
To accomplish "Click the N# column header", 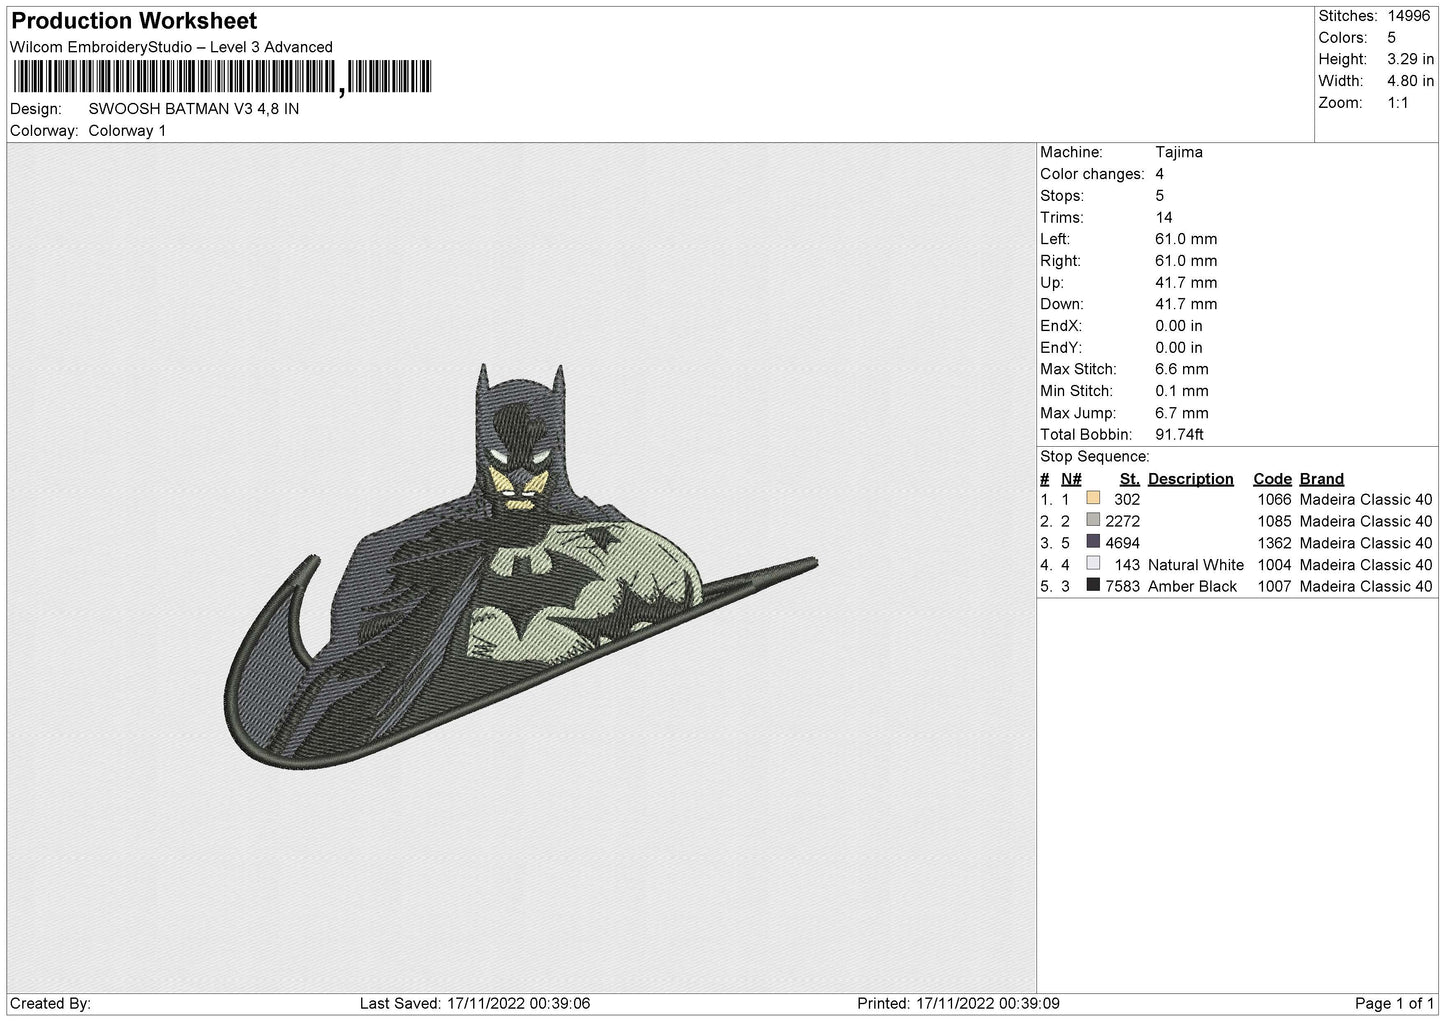I will (1071, 479).
